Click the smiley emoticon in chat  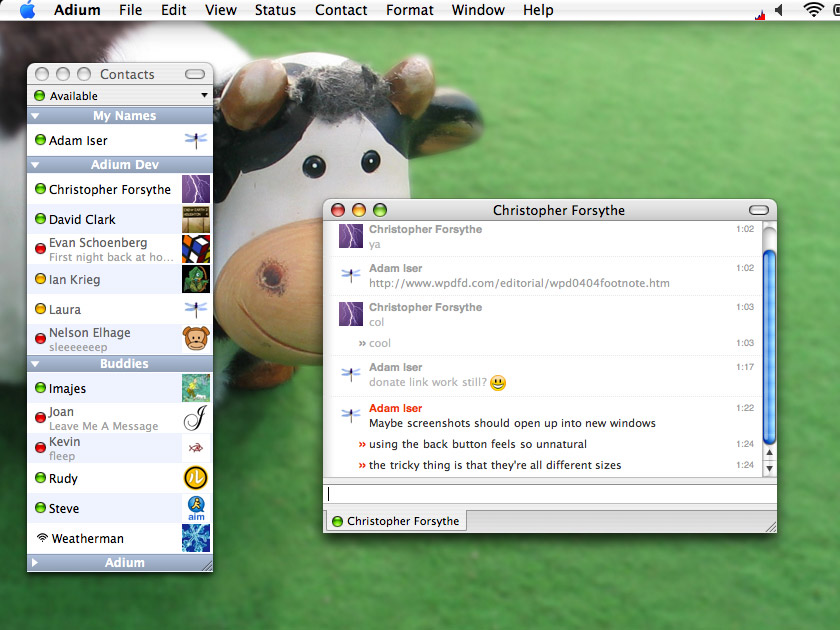click(x=498, y=382)
